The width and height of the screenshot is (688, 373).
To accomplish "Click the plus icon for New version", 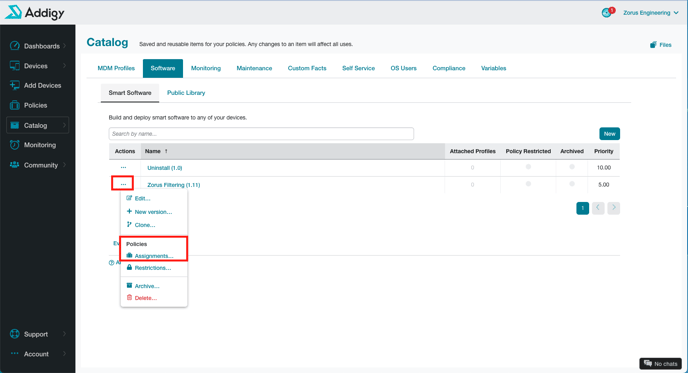I will (129, 211).
